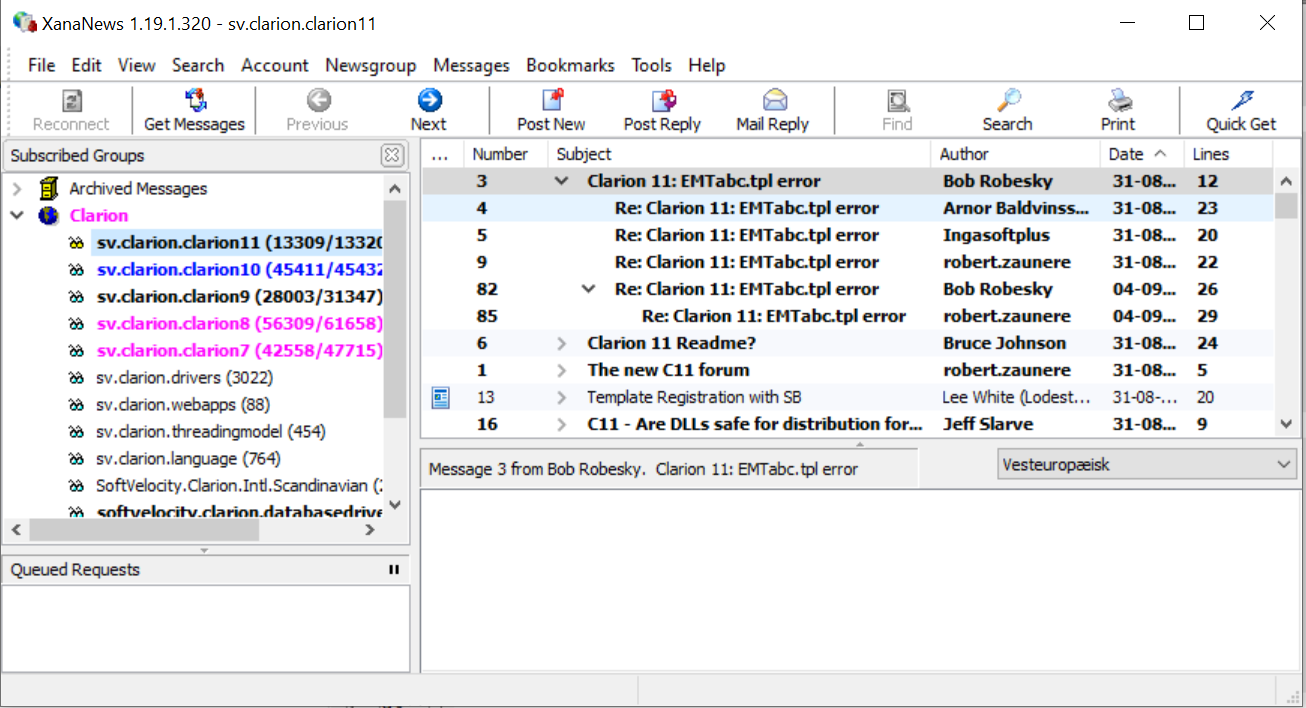
Task: Click the Next message arrow icon
Action: pyautogui.click(x=429, y=101)
